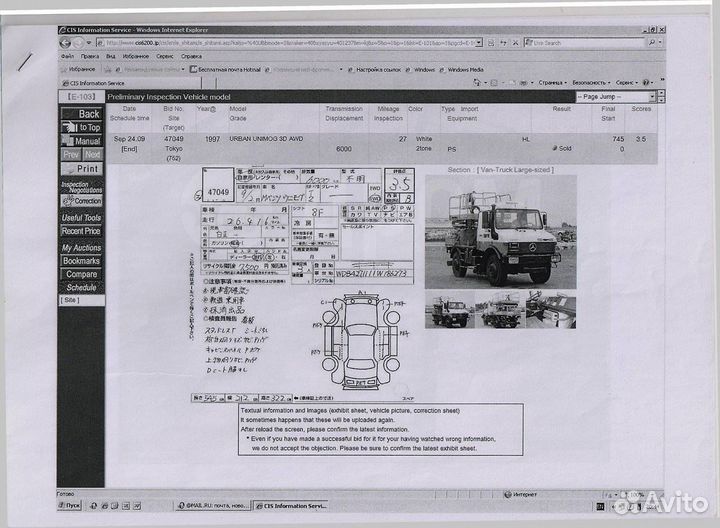Open the large Unimog truck photo
Image resolution: width=720 pixels, height=528 pixels.
pos(501,232)
